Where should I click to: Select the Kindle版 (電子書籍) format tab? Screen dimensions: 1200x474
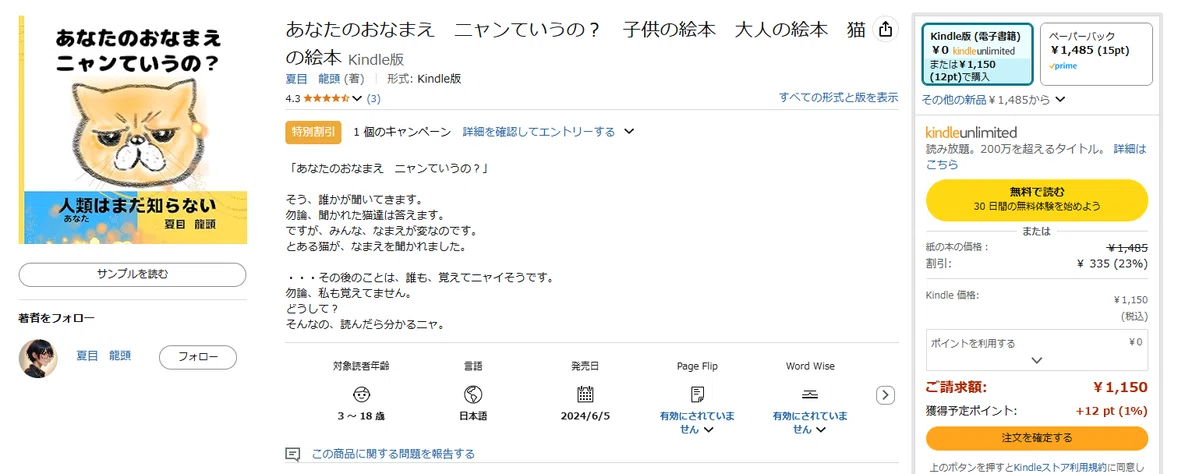pos(977,55)
